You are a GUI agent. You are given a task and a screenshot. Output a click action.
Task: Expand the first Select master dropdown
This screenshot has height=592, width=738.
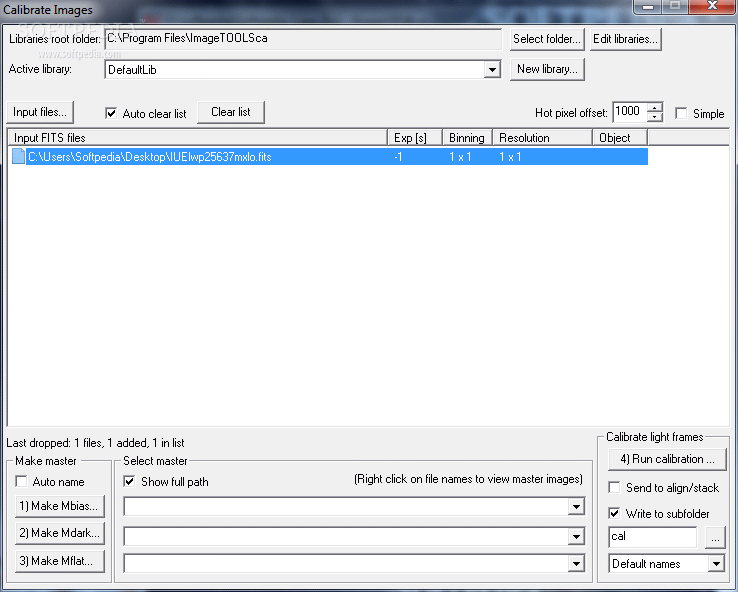(x=576, y=507)
